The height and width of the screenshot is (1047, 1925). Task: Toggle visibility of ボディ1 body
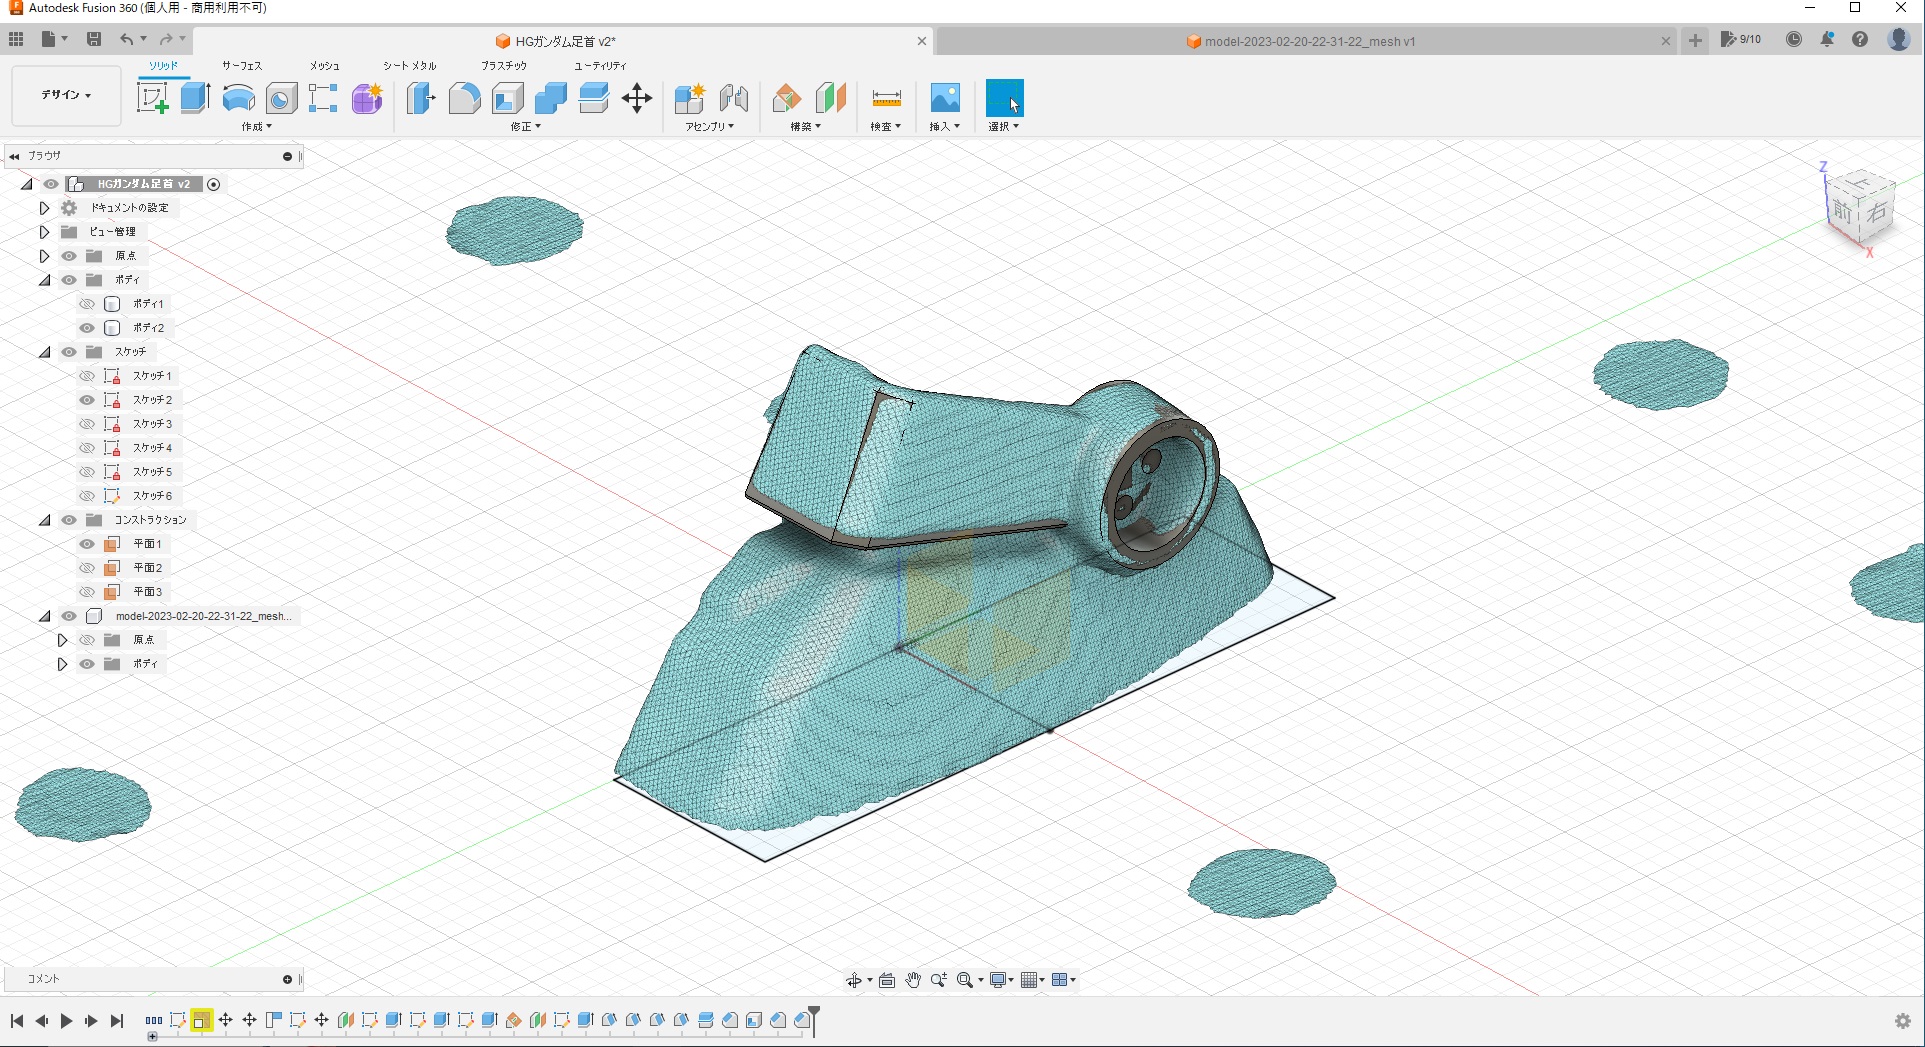87,304
